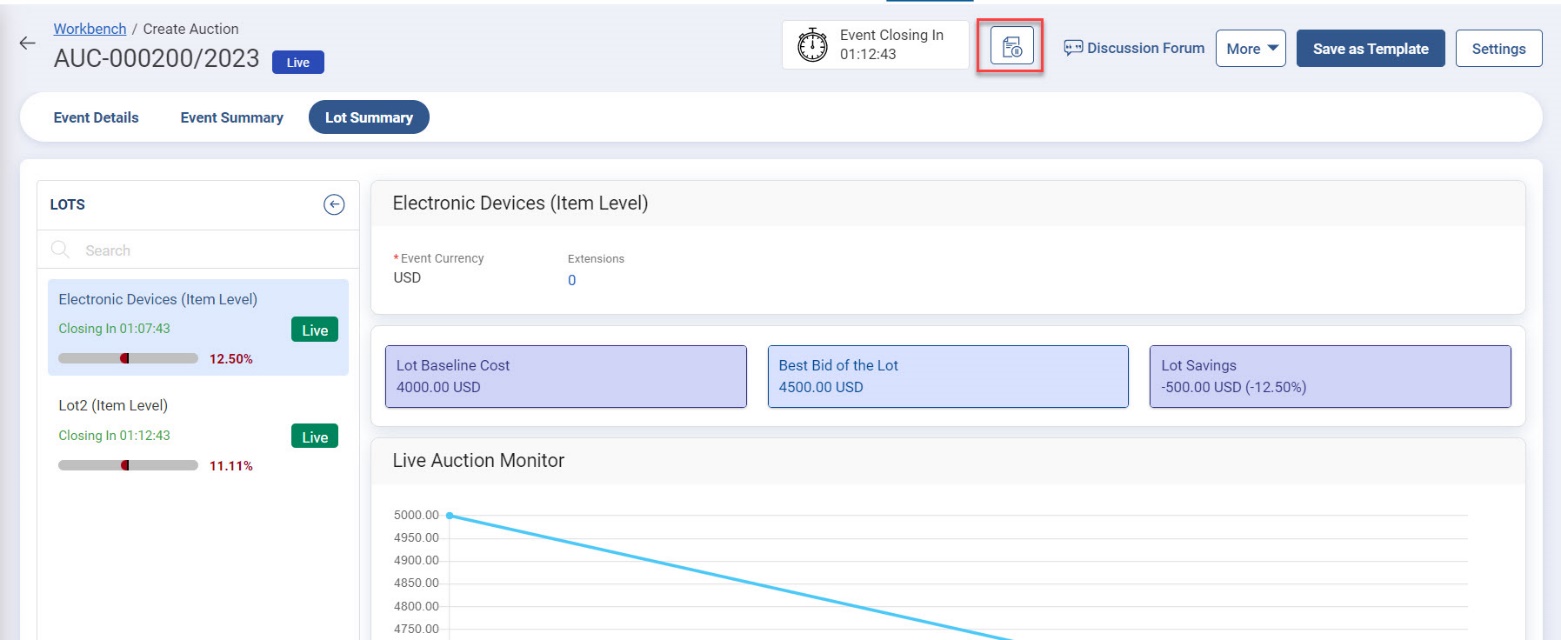Viewport: 1561px width, 640px height.
Task: Click the Discussion Forum chat icon
Action: click(1073, 48)
